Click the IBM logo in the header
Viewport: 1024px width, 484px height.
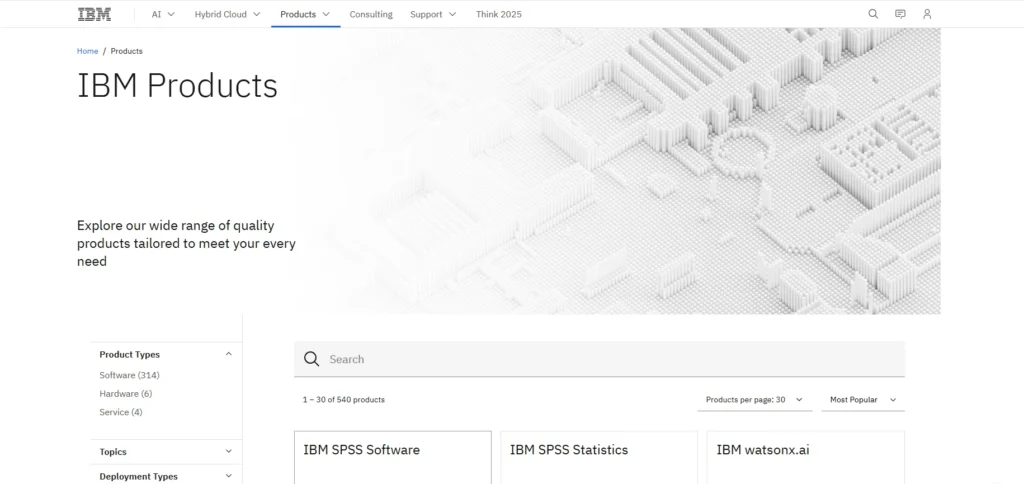click(x=94, y=14)
